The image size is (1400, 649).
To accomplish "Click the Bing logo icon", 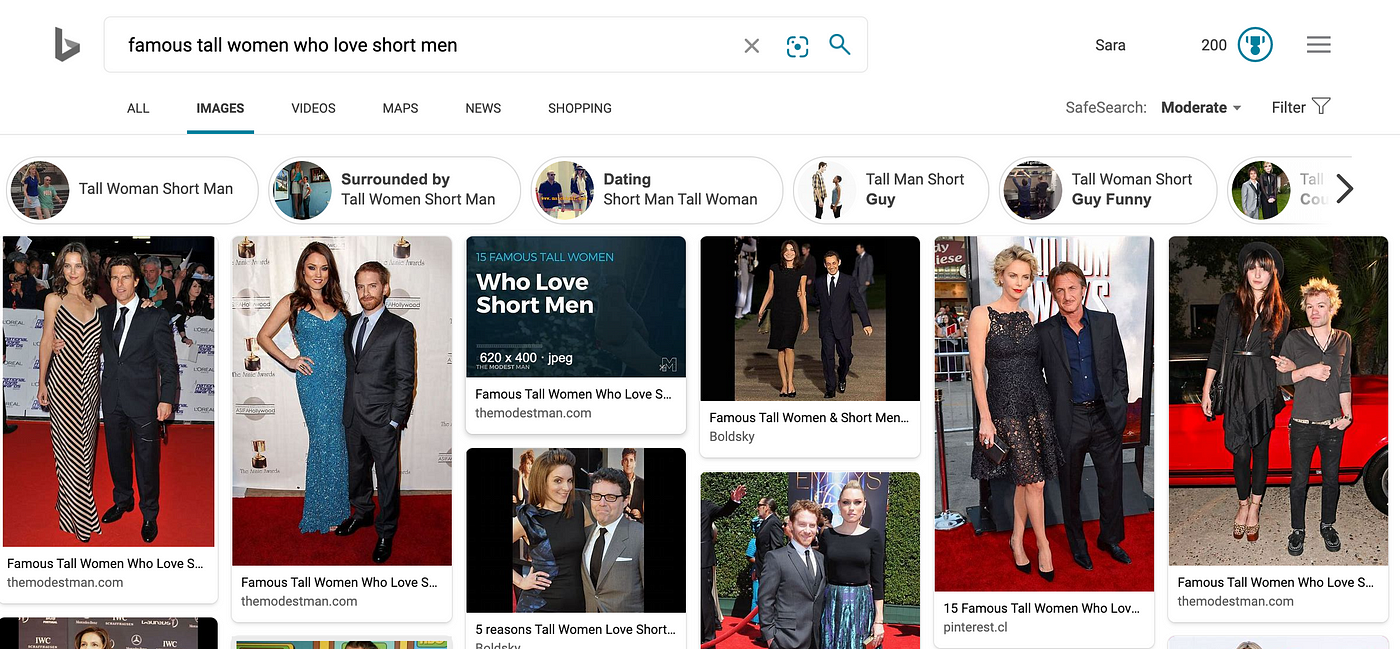I will [x=67, y=45].
